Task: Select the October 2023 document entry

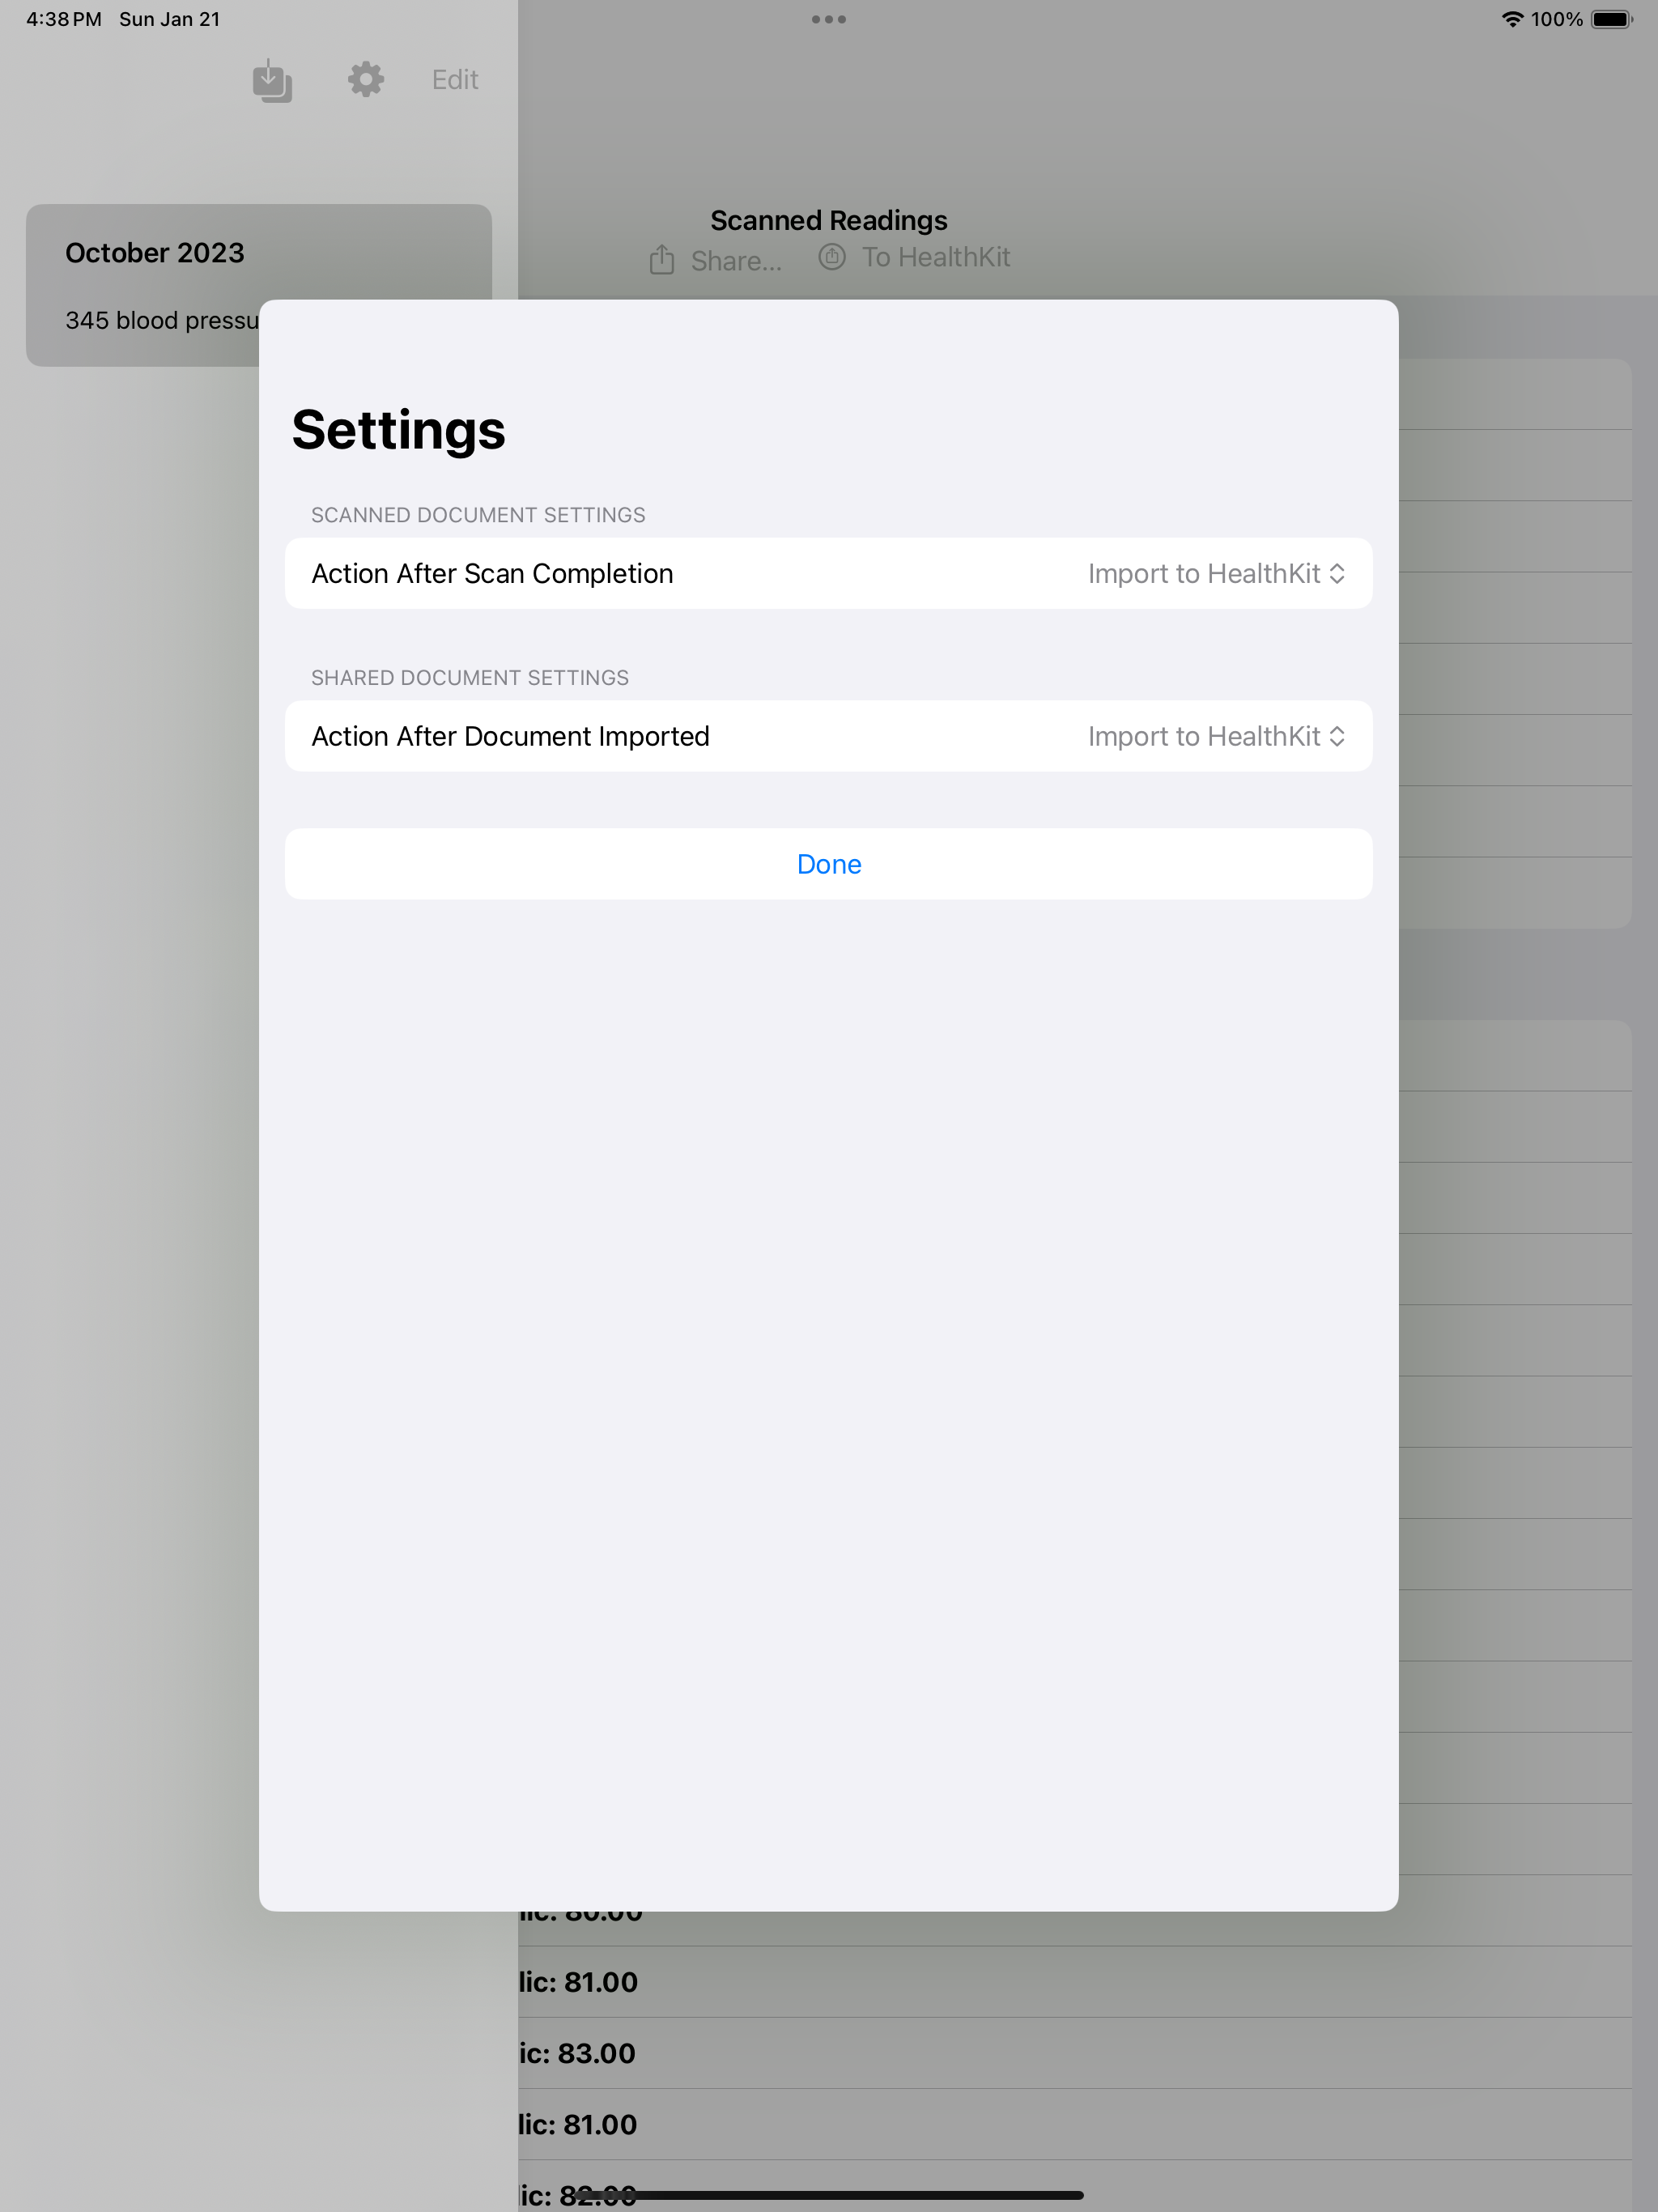Action: [x=259, y=285]
